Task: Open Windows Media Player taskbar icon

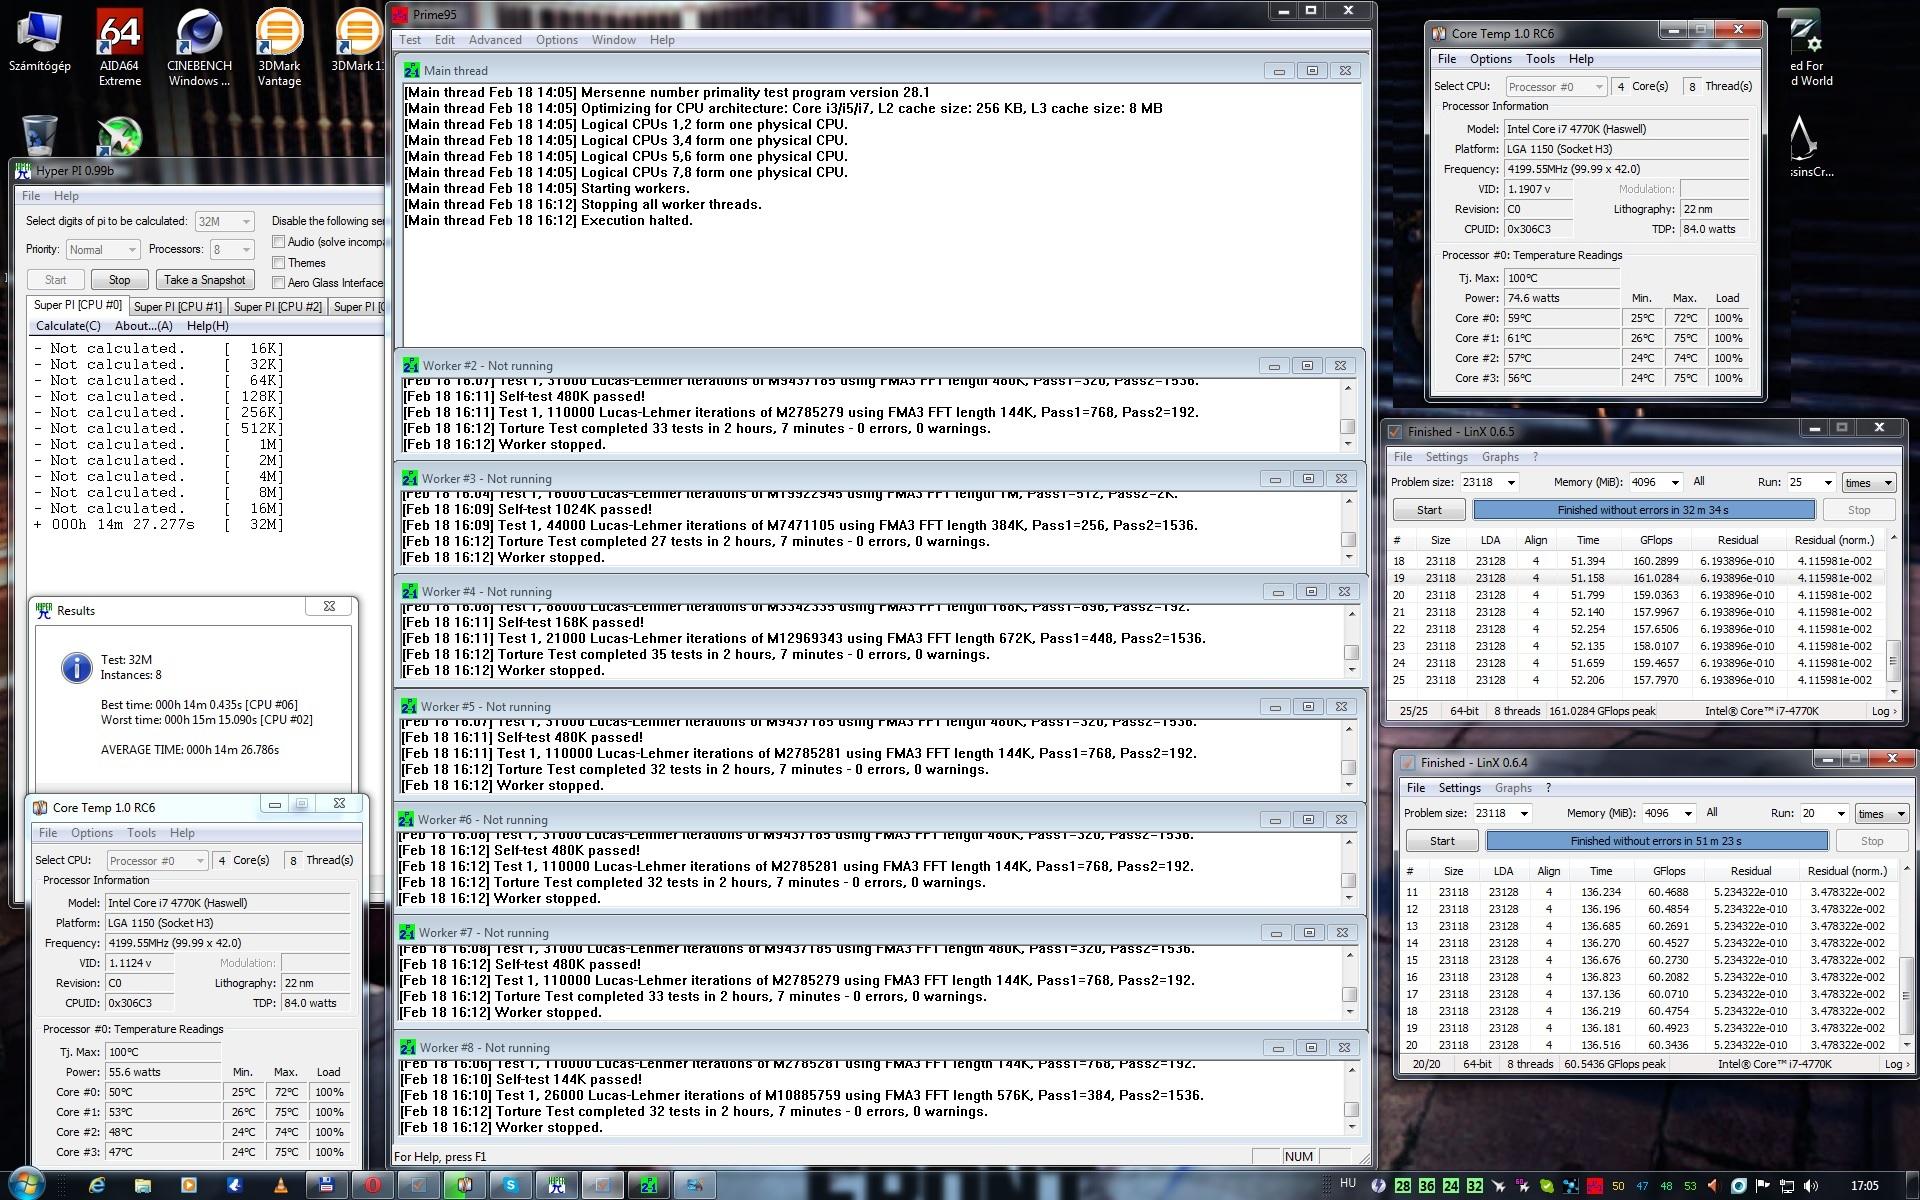Action: [189, 1185]
